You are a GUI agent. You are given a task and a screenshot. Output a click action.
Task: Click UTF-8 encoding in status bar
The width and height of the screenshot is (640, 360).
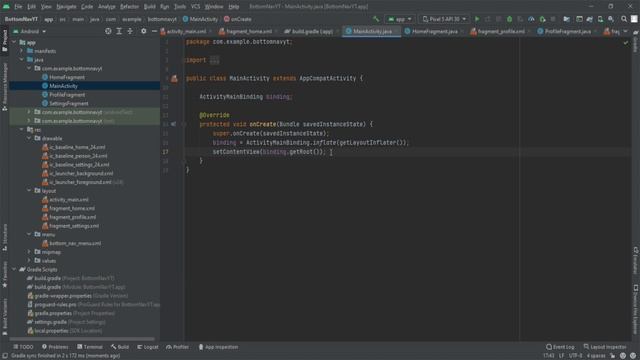[x=576, y=356]
